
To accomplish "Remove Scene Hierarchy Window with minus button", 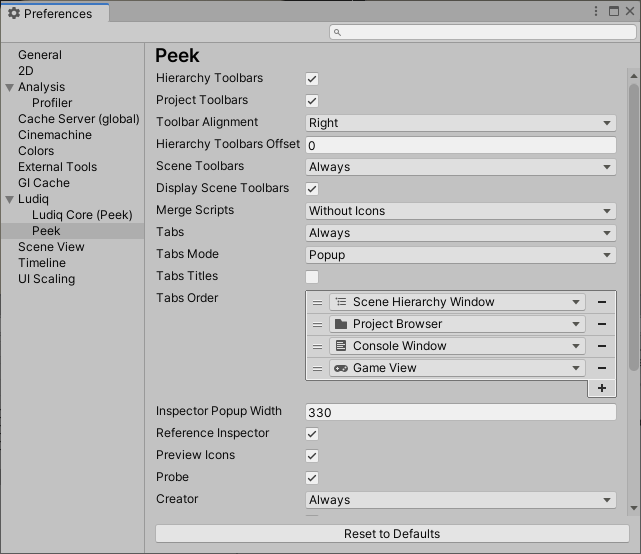I will coord(602,302).
